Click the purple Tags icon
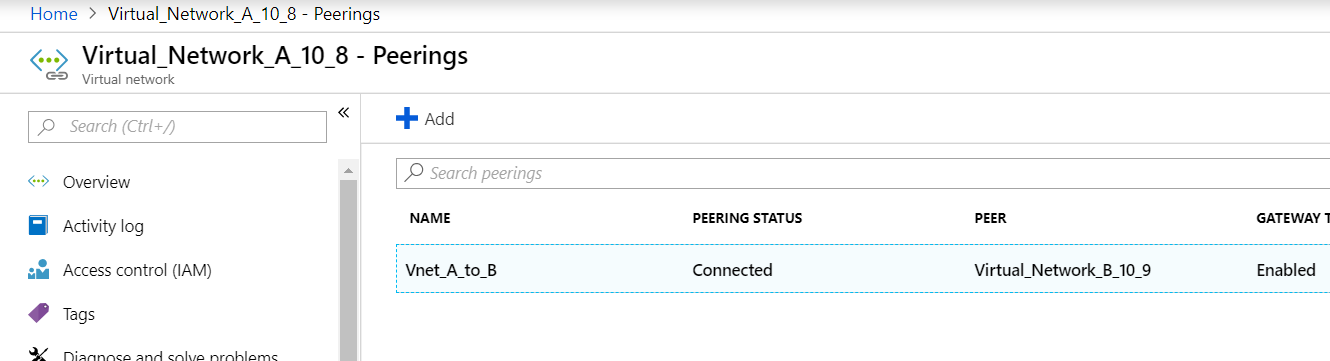The image size is (1330, 361). [39, 314]
